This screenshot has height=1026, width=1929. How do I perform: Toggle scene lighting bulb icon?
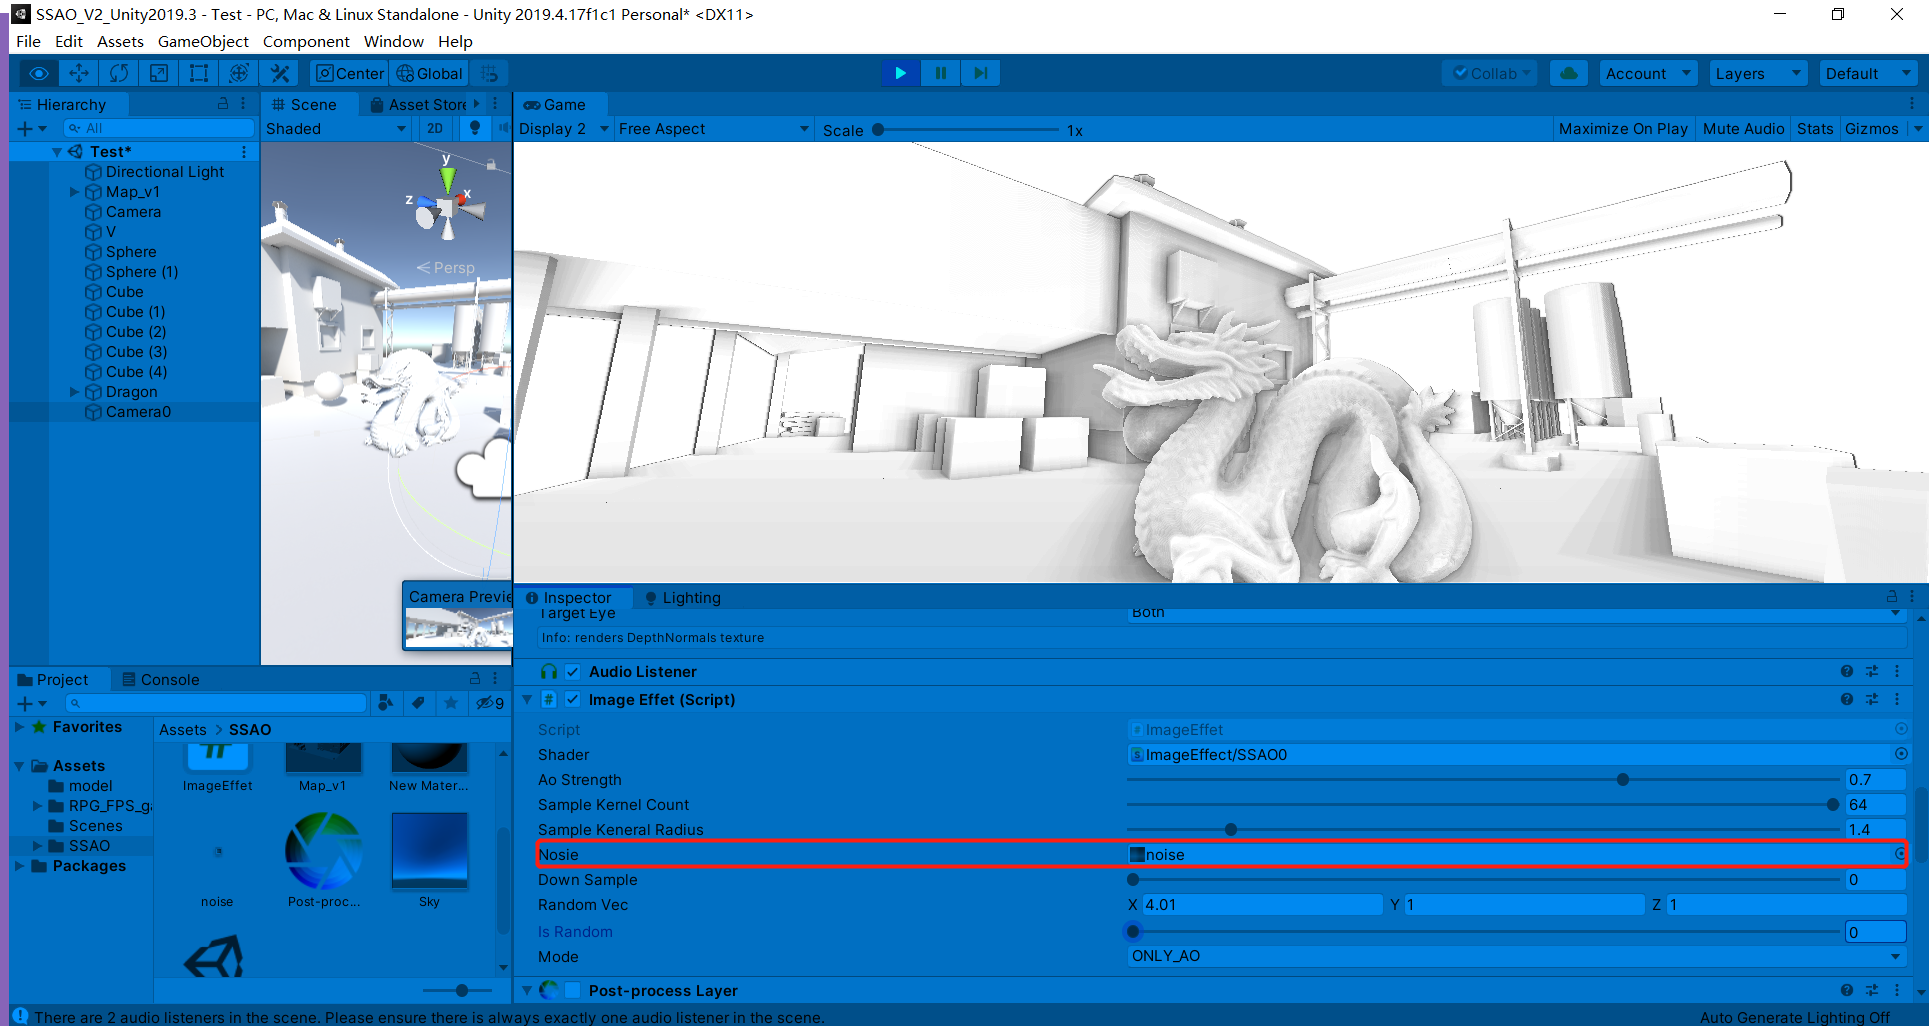pos(475,128)
